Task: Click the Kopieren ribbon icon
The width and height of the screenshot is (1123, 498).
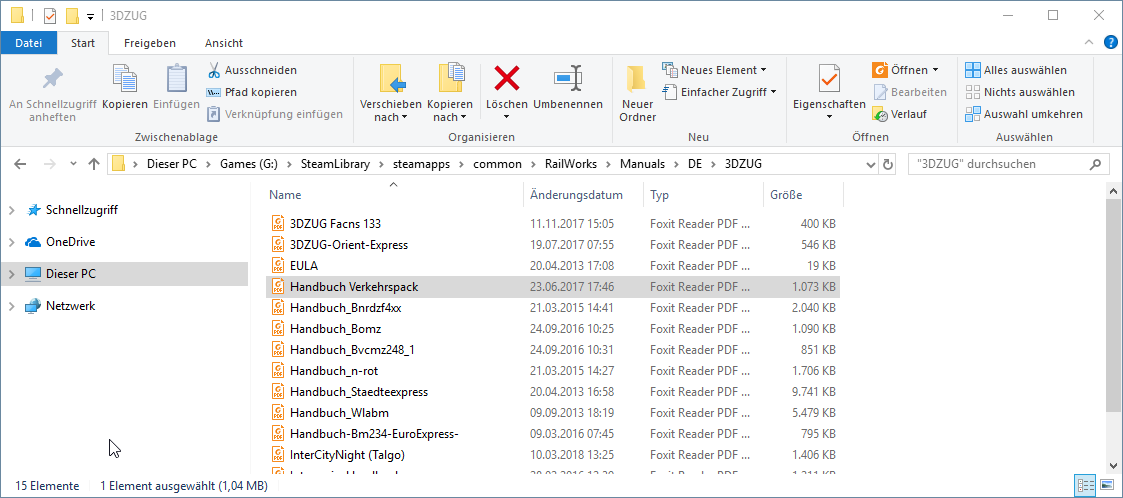Action: [x=125, y=79]
